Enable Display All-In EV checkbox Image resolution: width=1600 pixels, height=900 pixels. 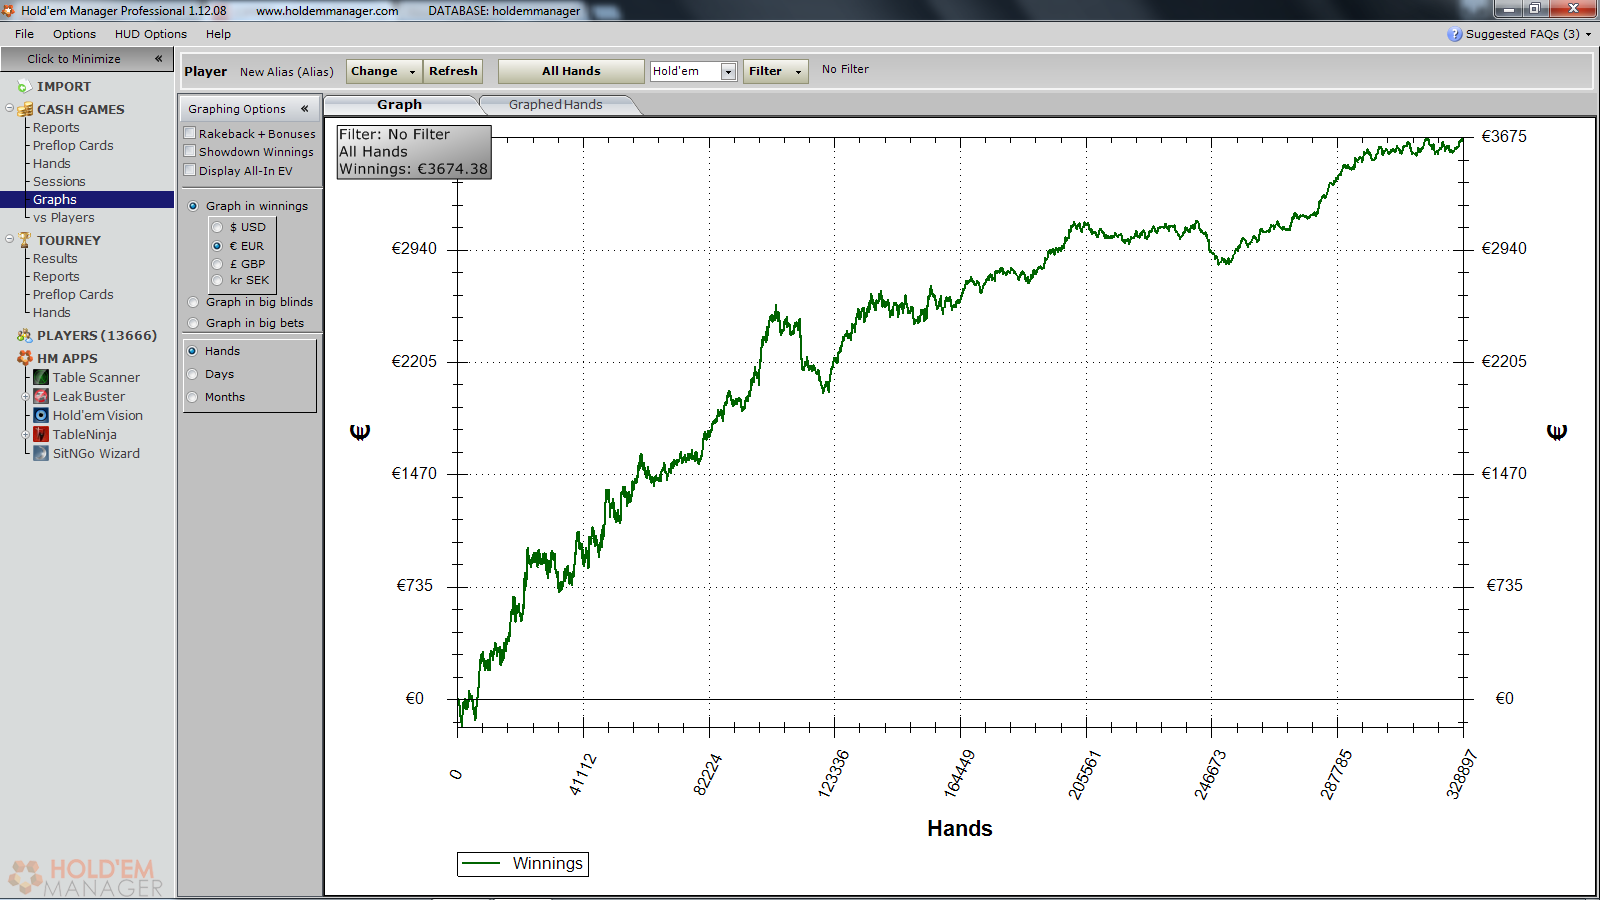(189, 170)
